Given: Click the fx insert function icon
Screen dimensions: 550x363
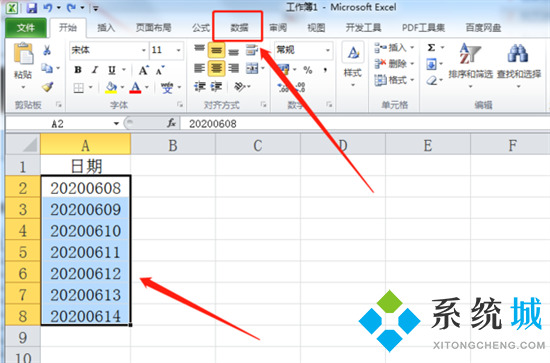Looking at the screenshot, I should tap(171, 123).
